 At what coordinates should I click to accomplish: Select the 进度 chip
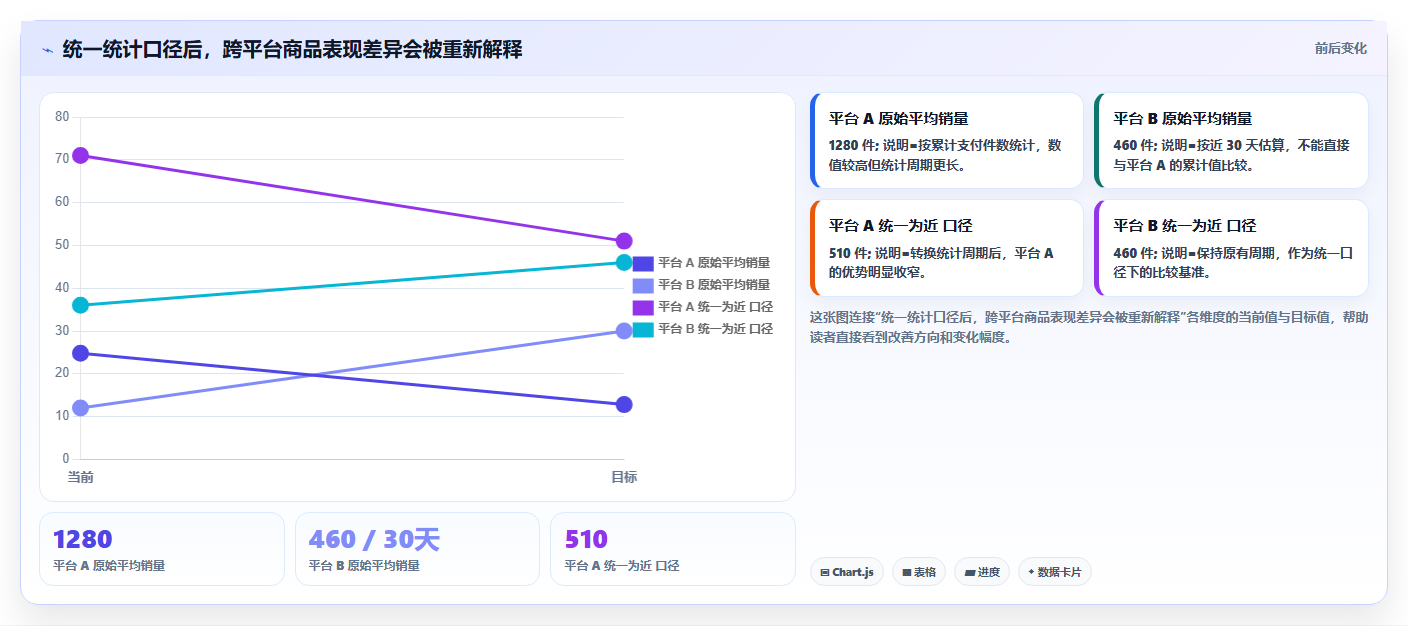tap(982, 572)
